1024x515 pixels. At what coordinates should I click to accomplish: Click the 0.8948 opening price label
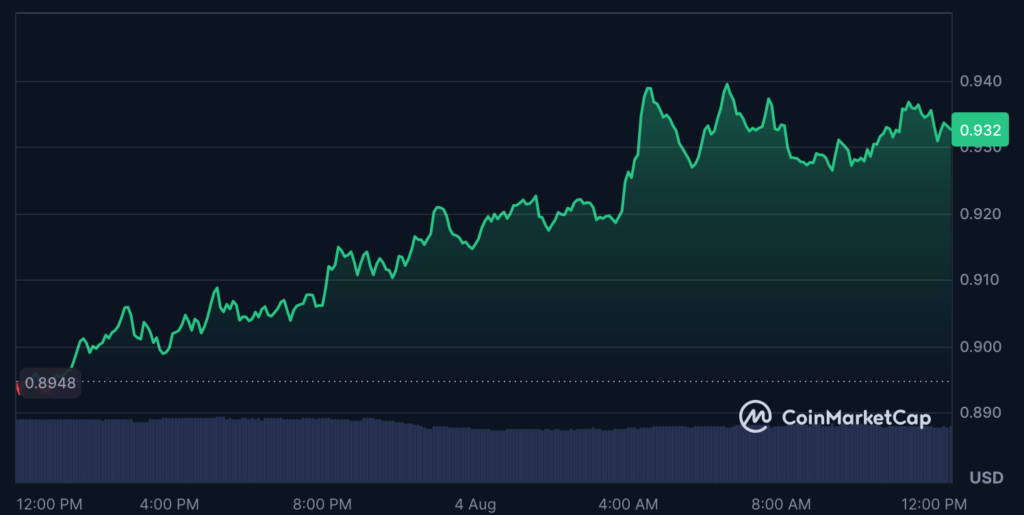50,382
